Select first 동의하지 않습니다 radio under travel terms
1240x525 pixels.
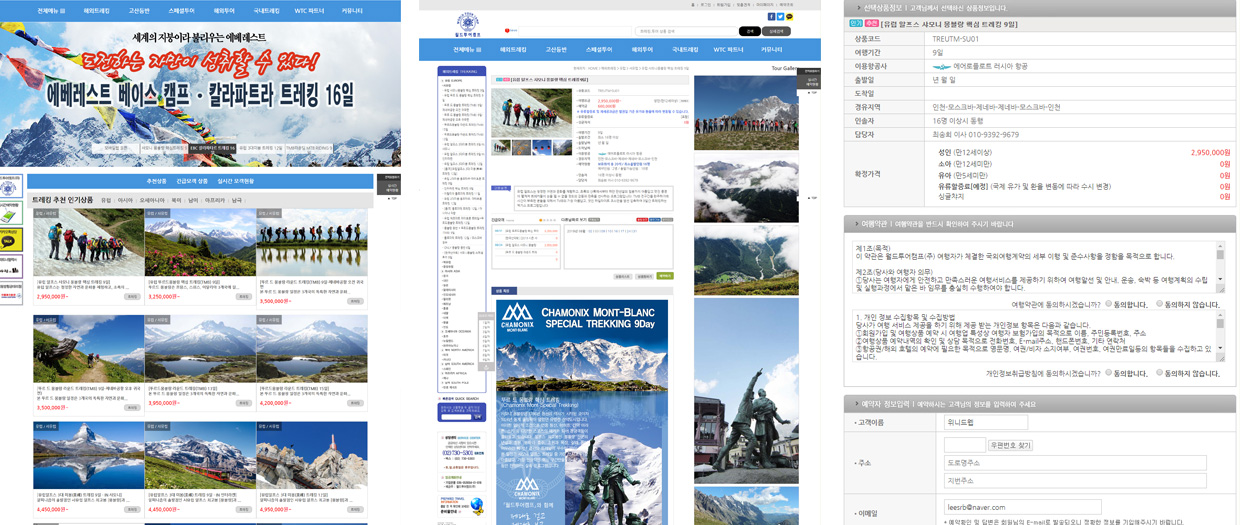coord(1159,304)
